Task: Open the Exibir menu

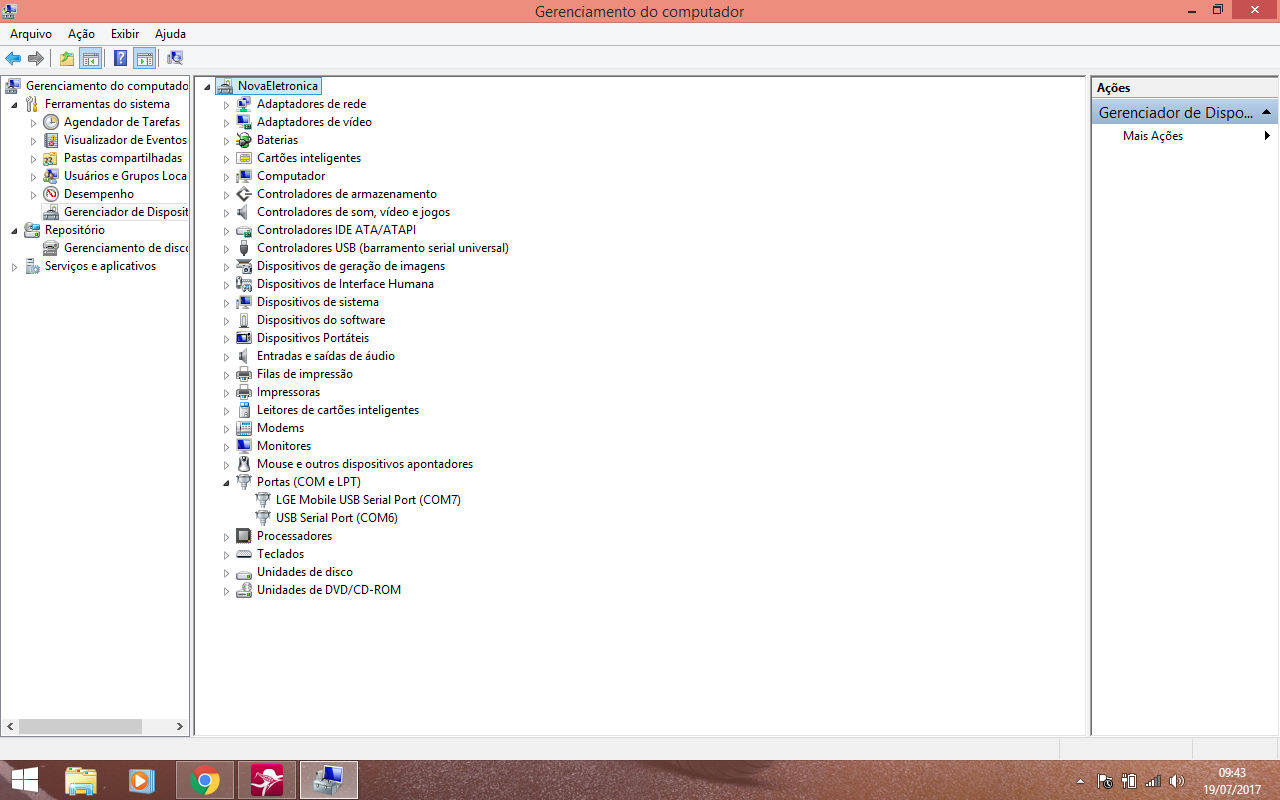Action: (125, 34)
